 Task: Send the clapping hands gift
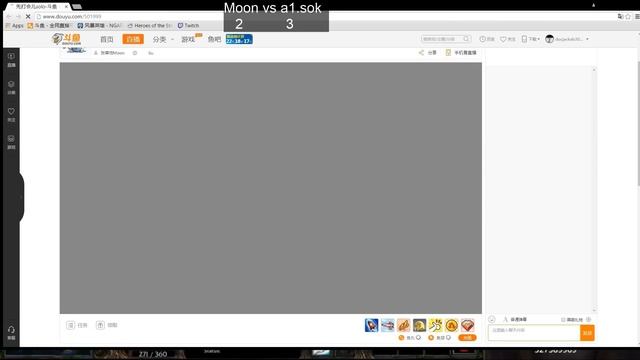pyautogui.click(x=436, y=325)
